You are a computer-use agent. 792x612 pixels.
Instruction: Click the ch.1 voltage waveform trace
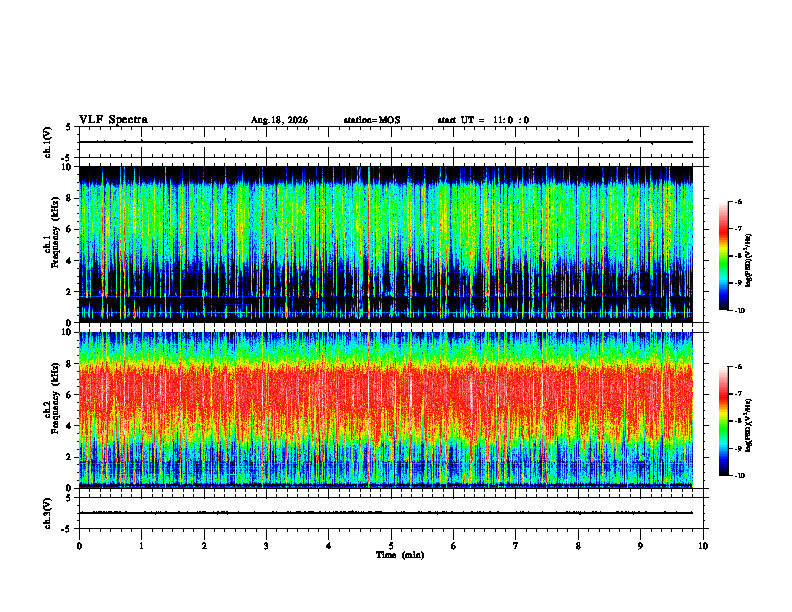[x=386, y=142]
